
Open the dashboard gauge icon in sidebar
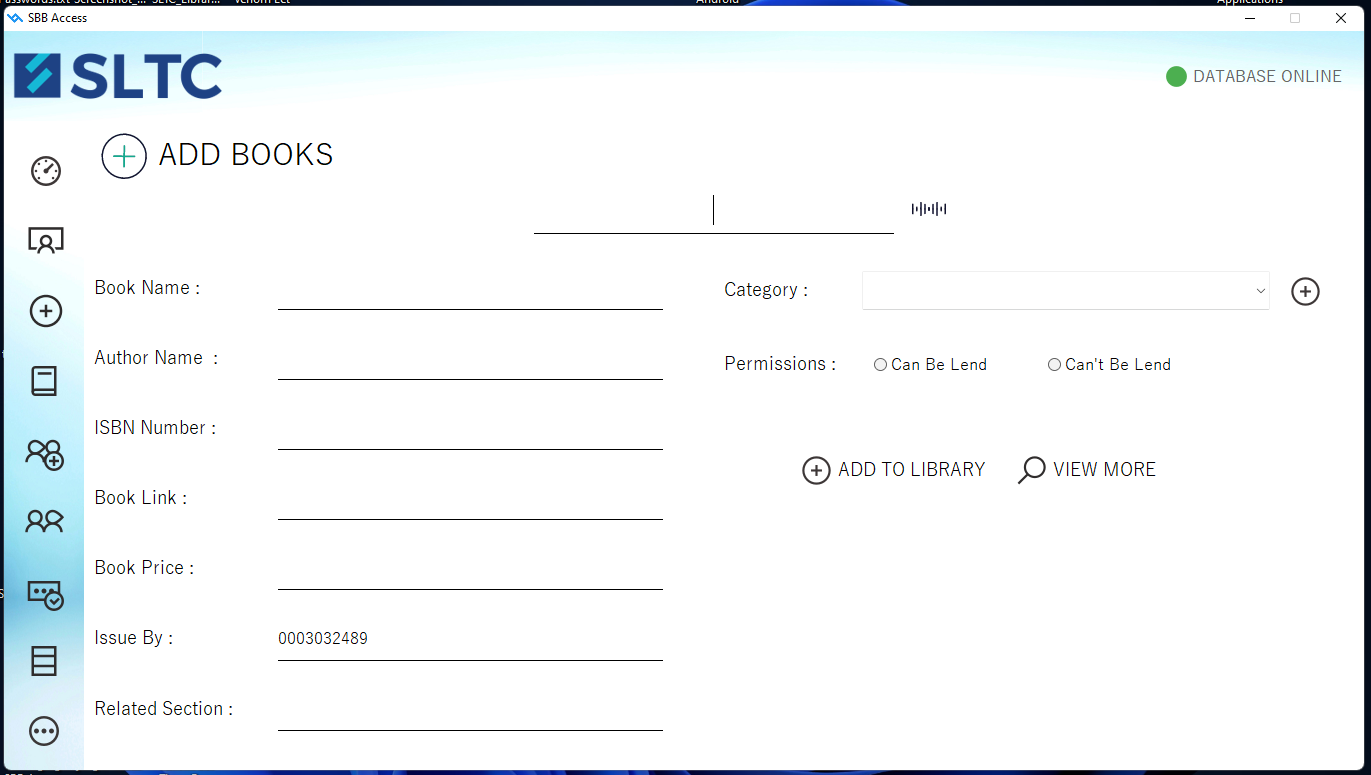[46, 171]
